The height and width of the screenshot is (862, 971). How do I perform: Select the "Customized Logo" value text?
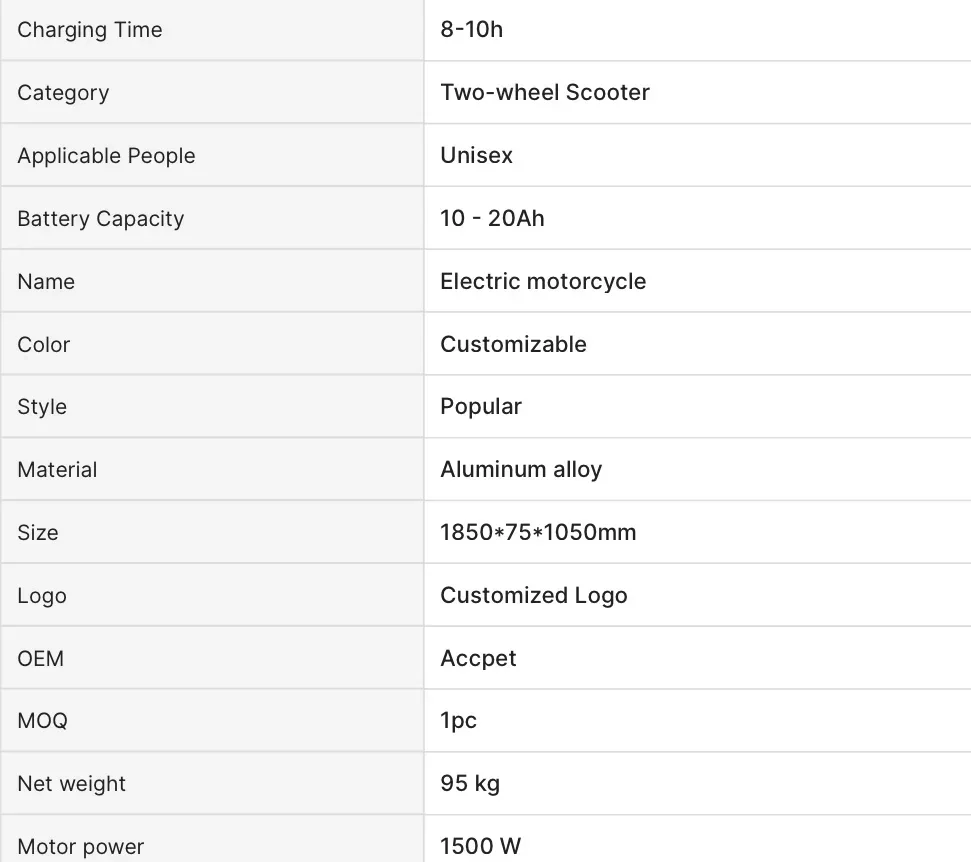(x=534, y=596)
